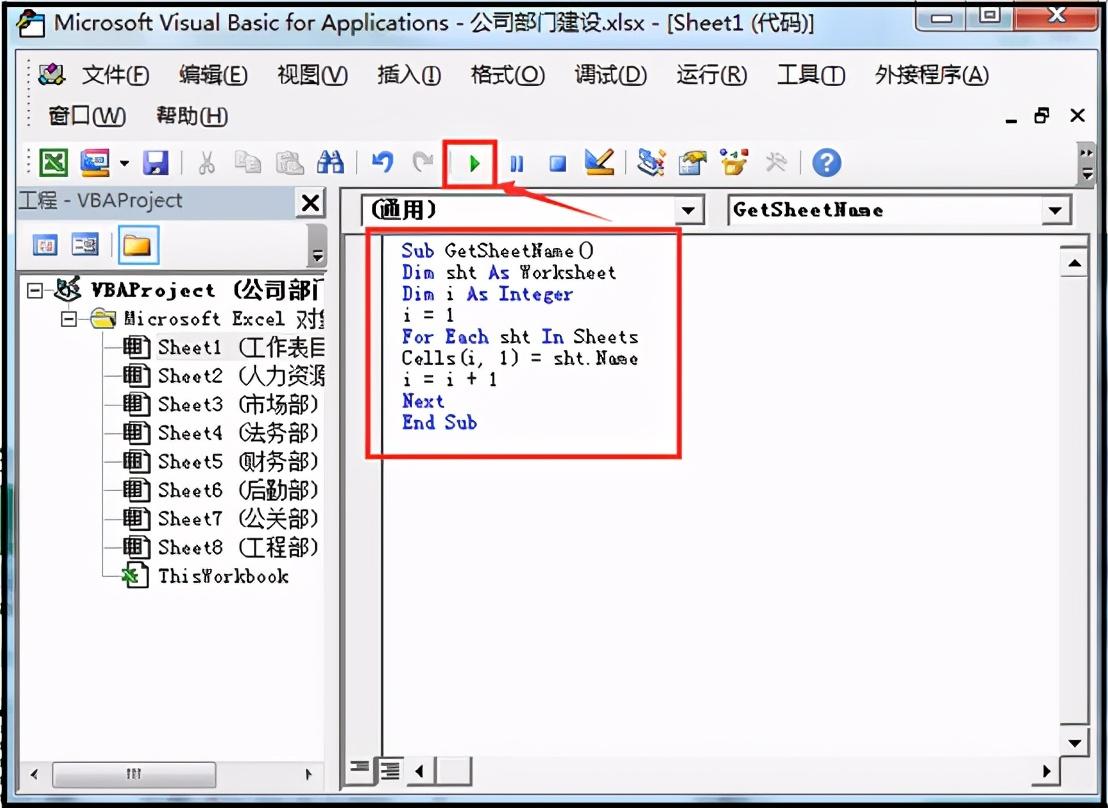
Task: Run the macro with green play button
Action: (473, 164)
